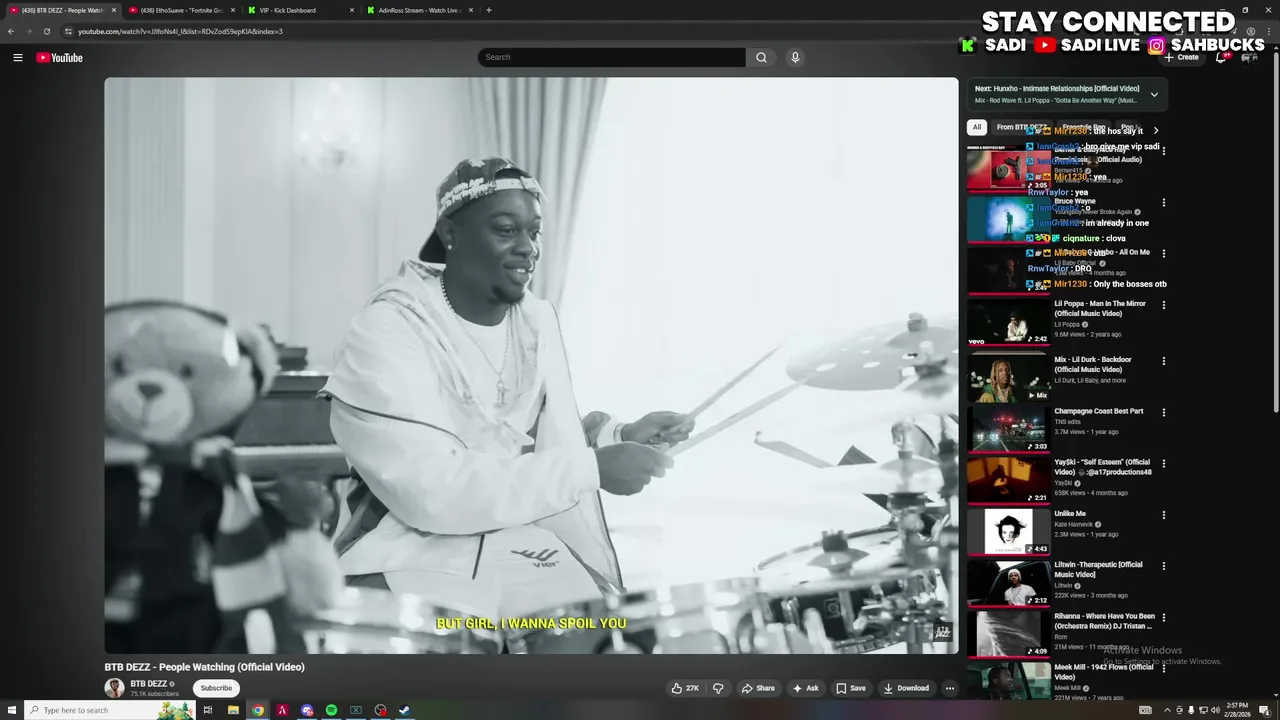
Task: Click the Unlike Me video thumbnail
Action: pyautogui.click(x=1008, y=531)
